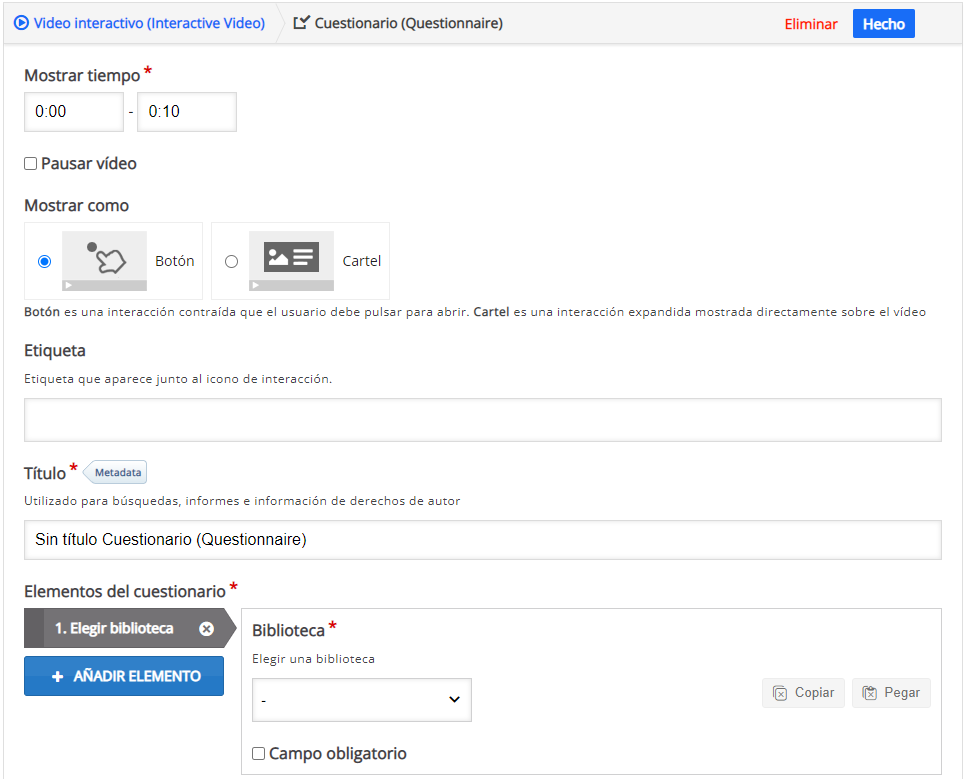This screenshot has height=779, width=966.
Task: Check the Campo obligatorio checkbox
Action: [x=259, y=754]
